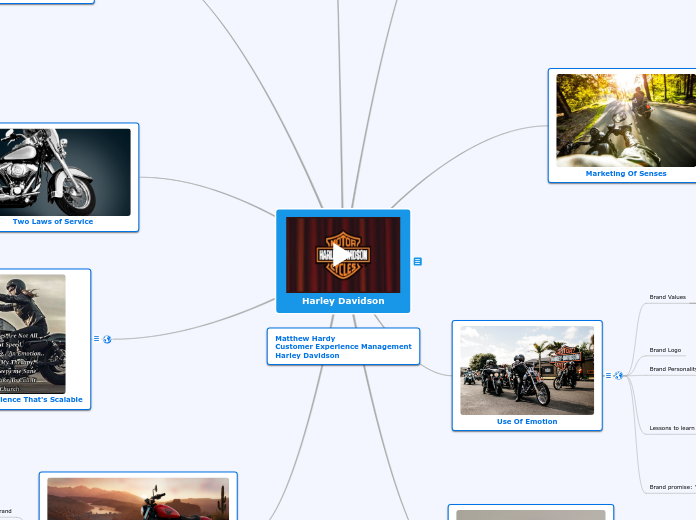Open the Marketing Of Senses forest road image

pos(626,120)
